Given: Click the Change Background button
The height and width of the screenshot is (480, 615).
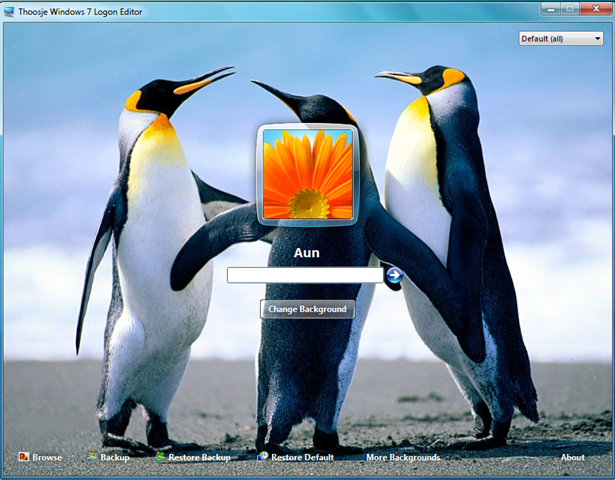Looking at the screenshot, I should click(308, 309).
